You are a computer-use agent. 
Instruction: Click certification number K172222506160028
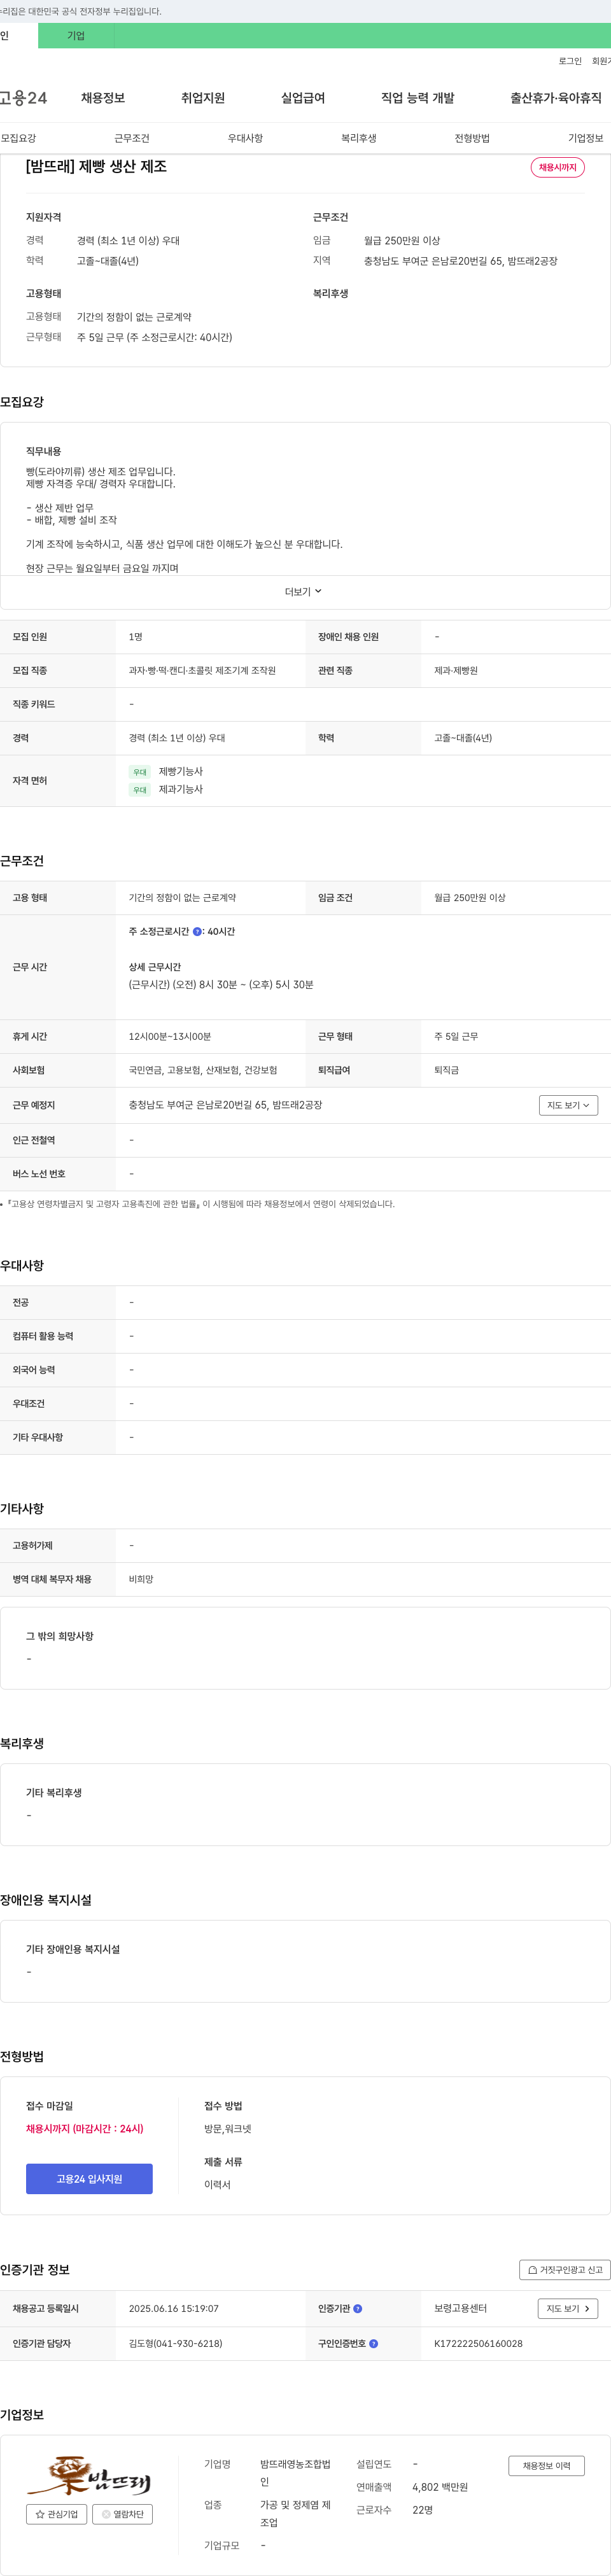[478, 2343]
